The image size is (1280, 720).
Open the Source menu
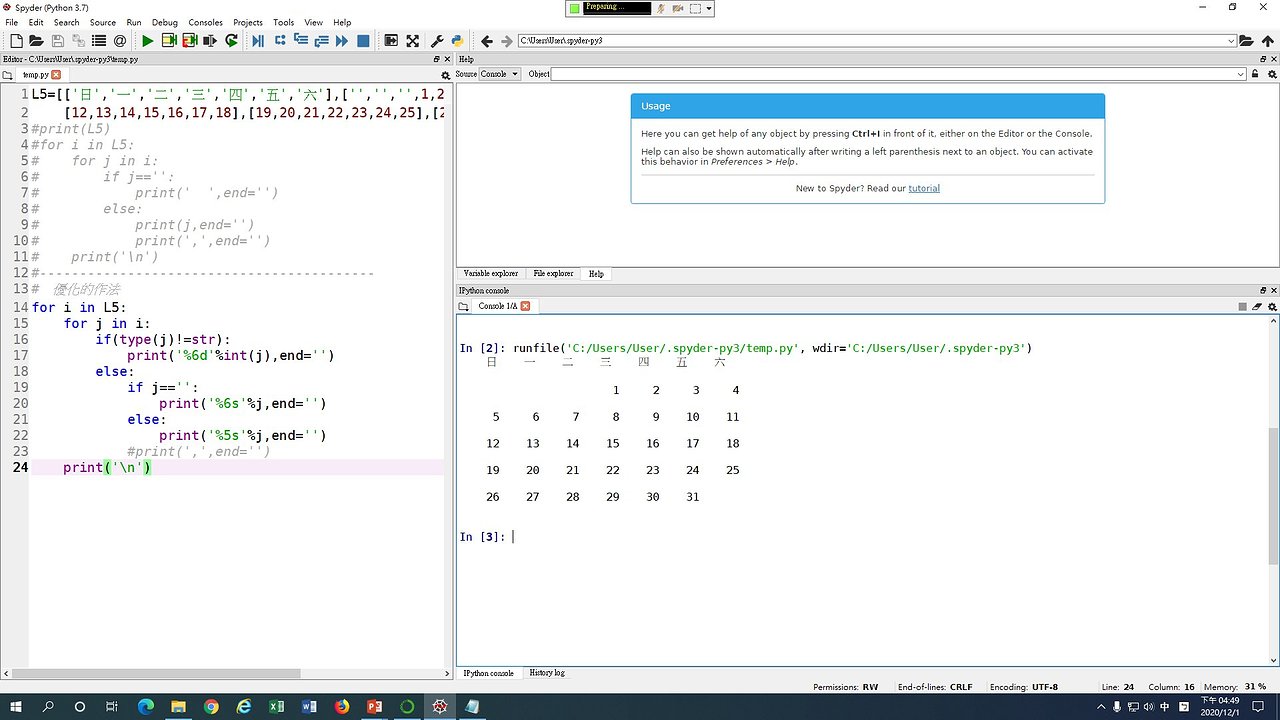tap(103, 22)
